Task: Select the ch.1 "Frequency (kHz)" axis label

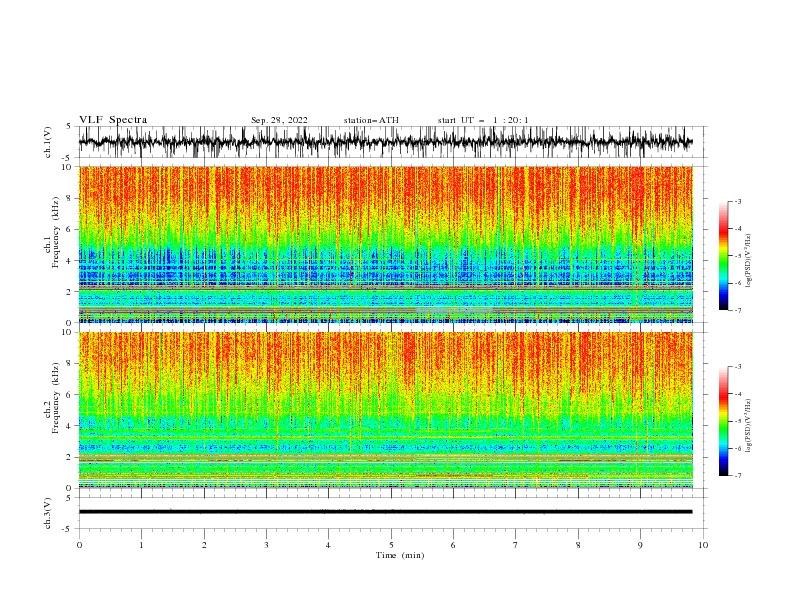Action: pyautogui.click(x=55, y=232)
